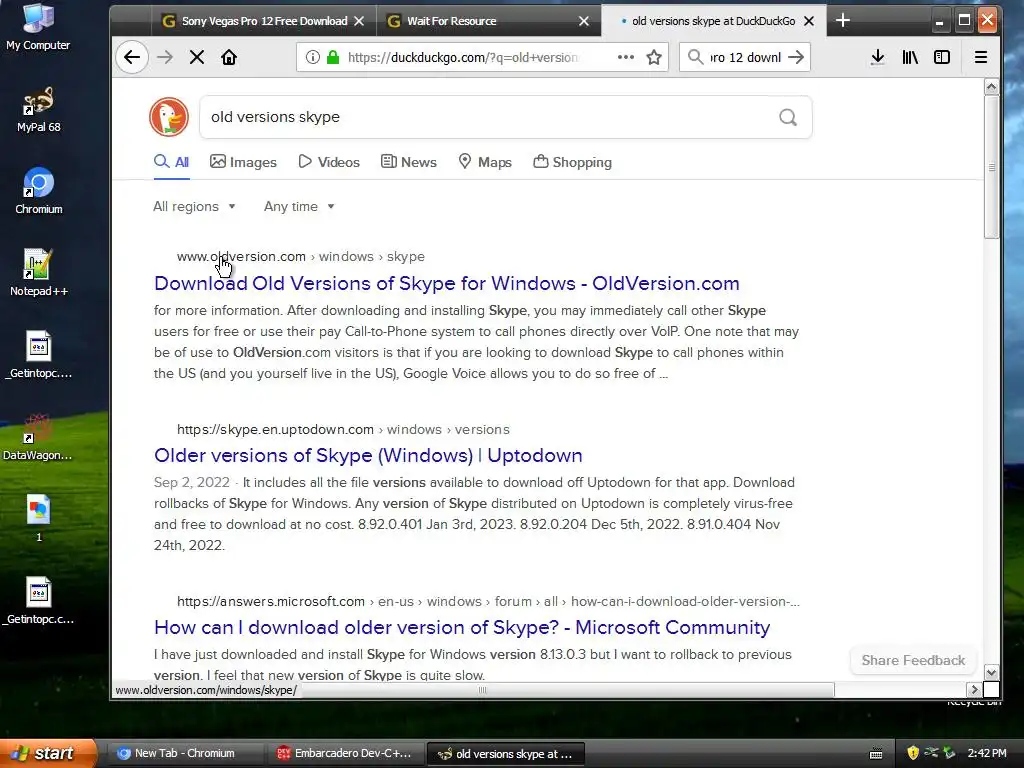Select old versions skype DuckDuckGo tab
This screenshot has width=1024, height=768.
click(713, 21)
